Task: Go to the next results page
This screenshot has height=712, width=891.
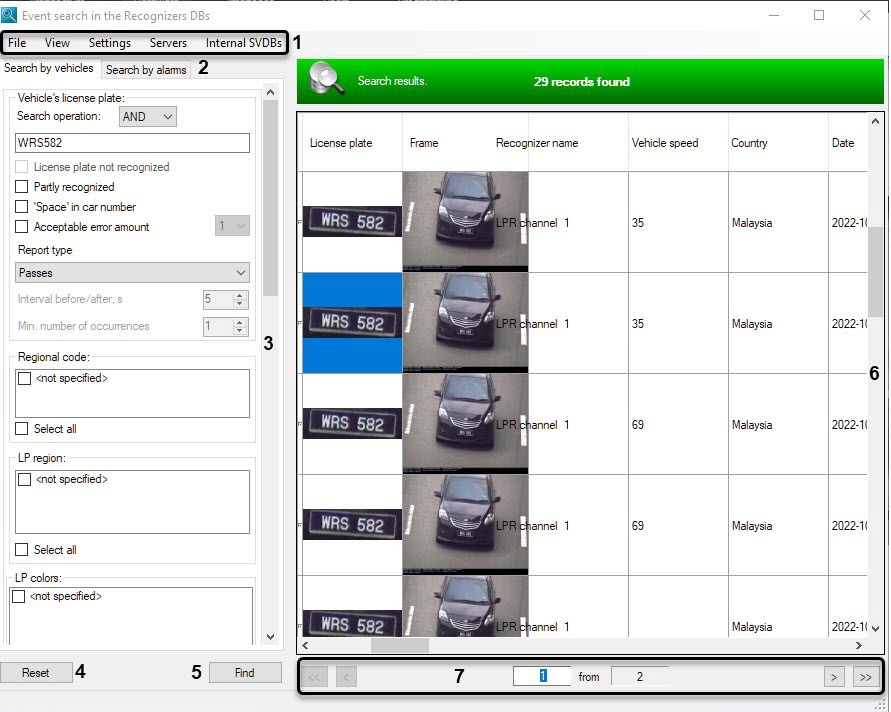Action: click(x=834, y=677)
